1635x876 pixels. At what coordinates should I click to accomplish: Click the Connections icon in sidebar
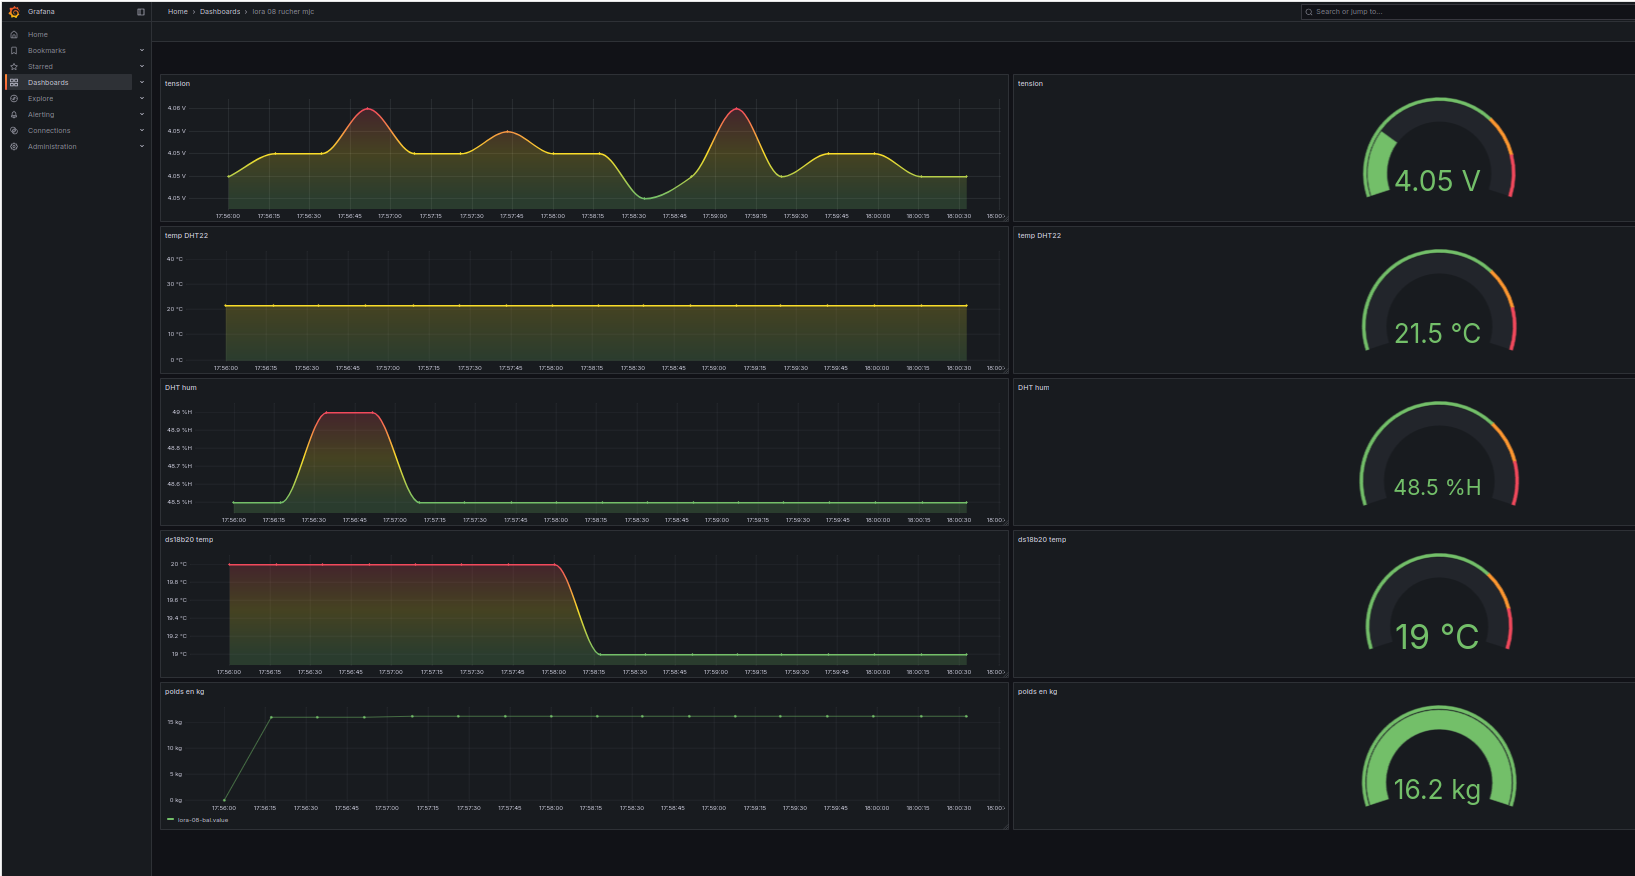(14, 131)
